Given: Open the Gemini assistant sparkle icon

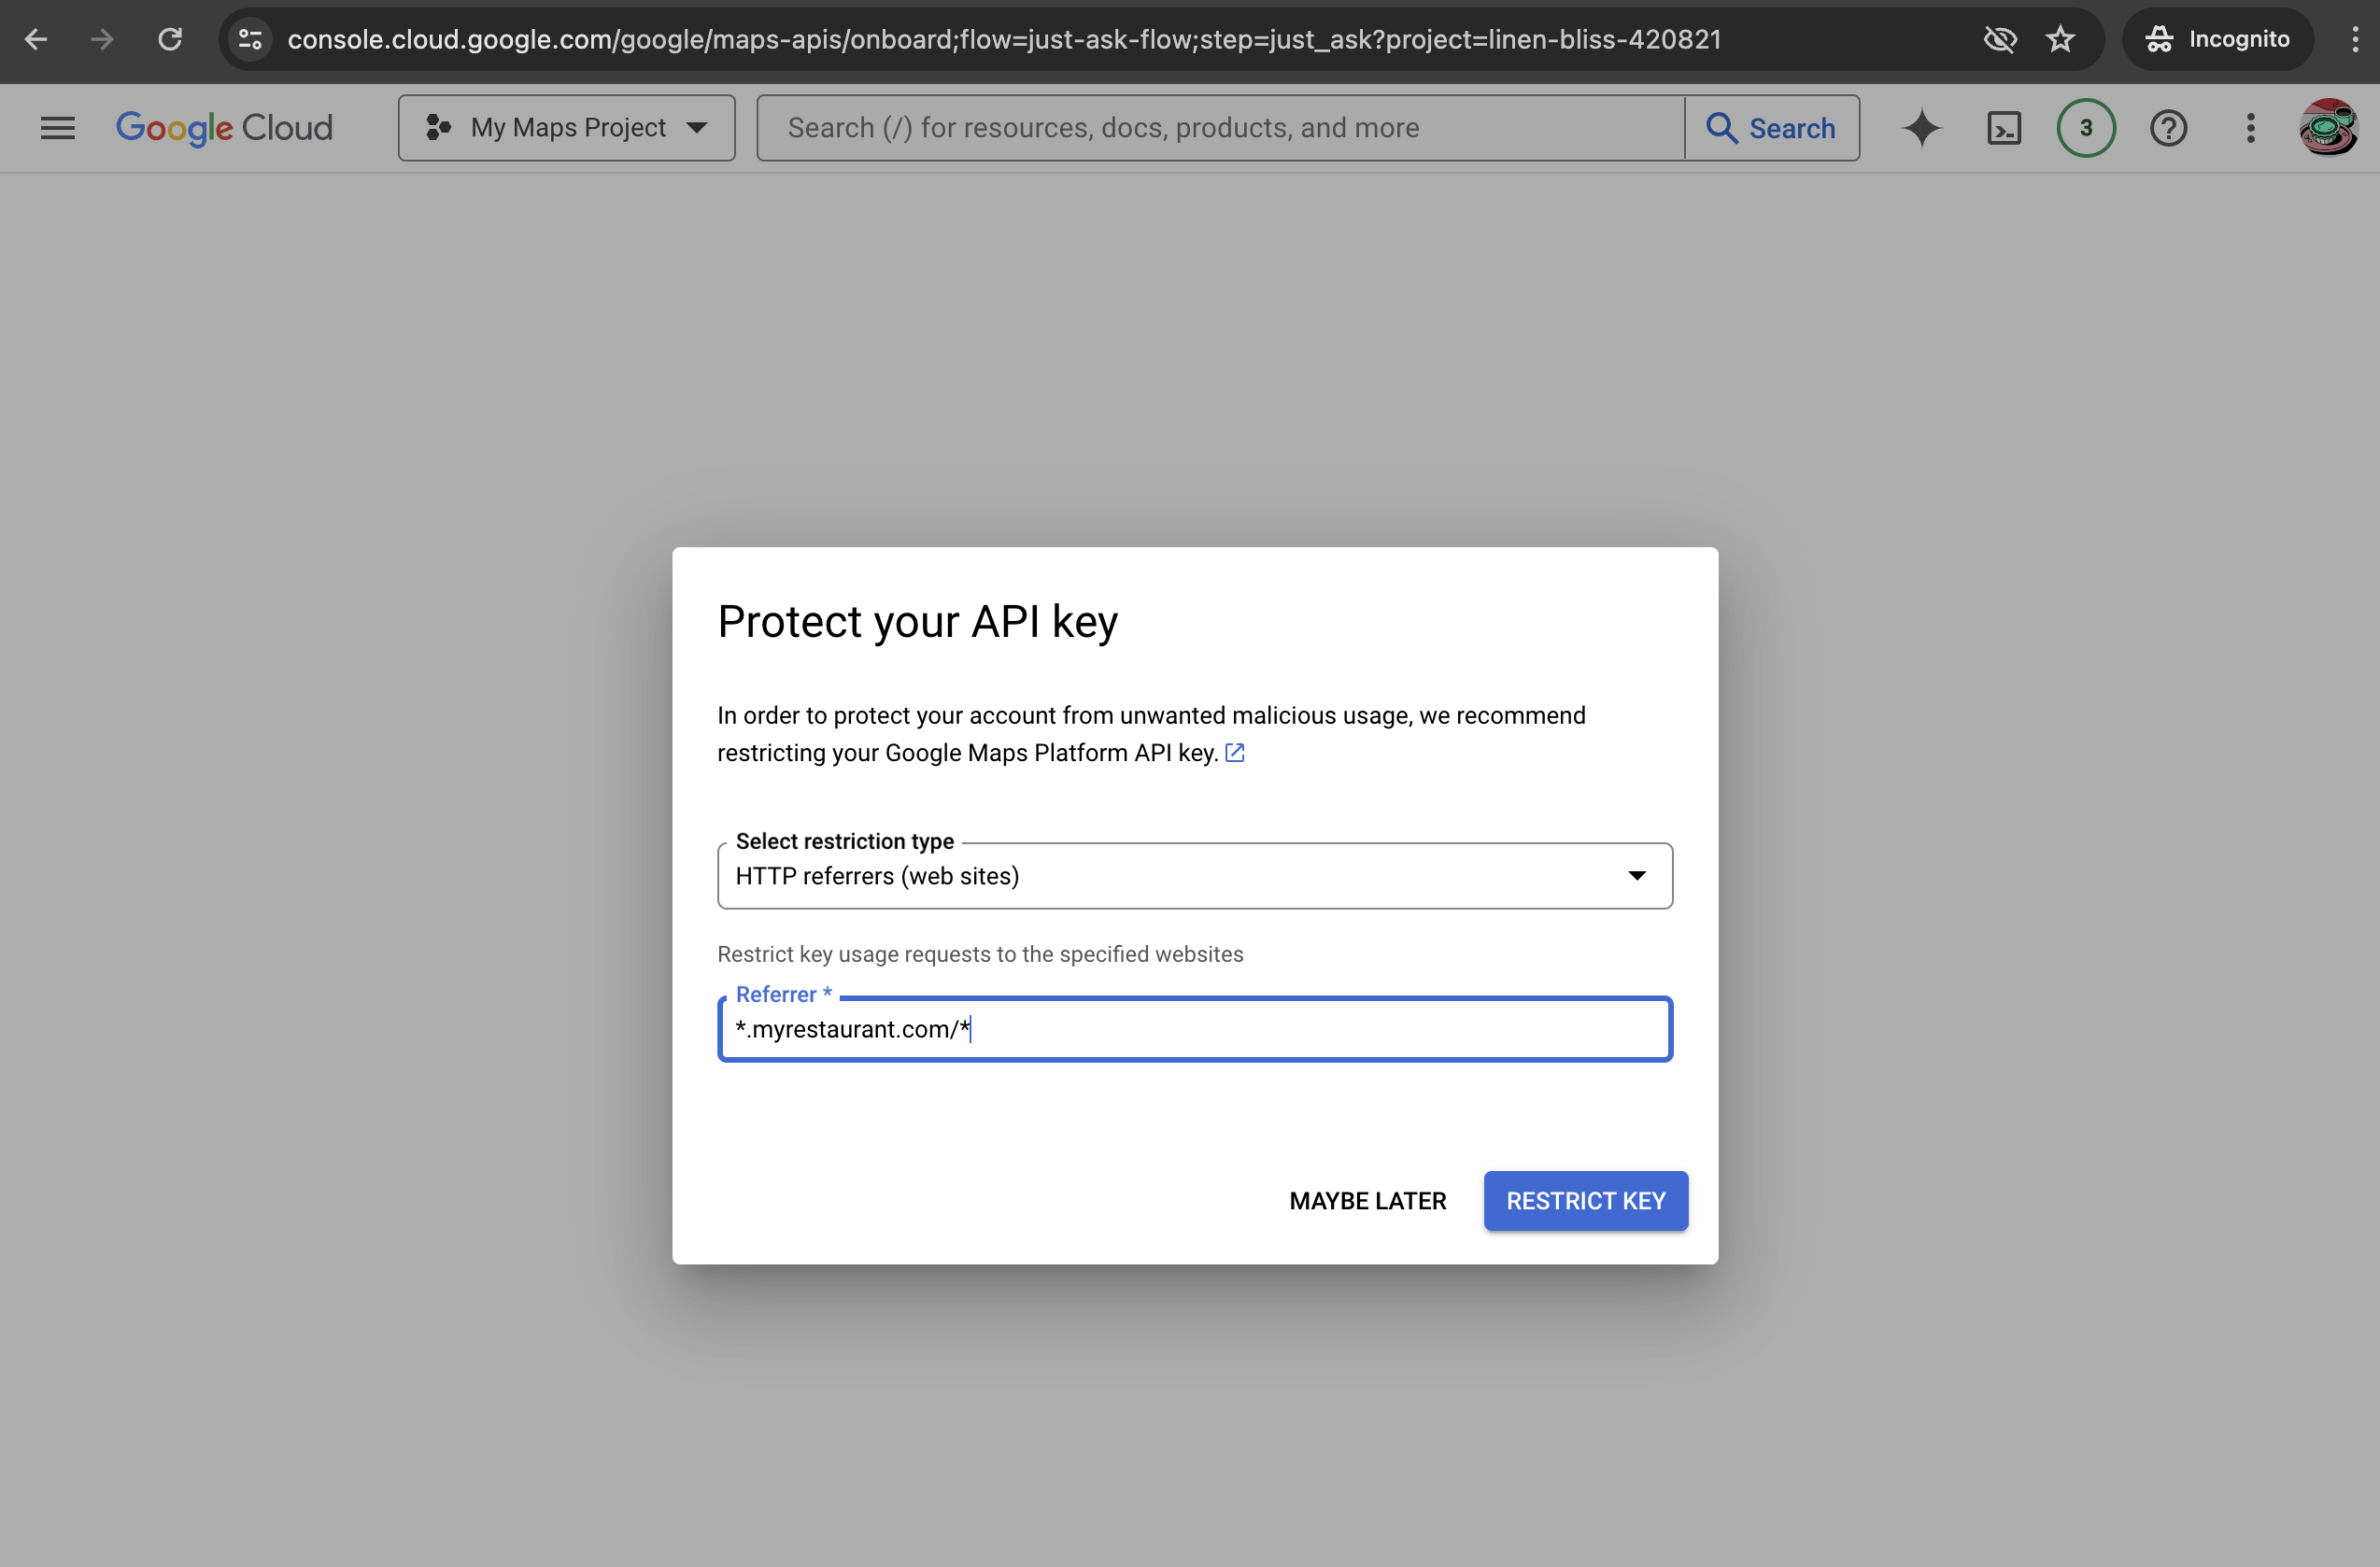Looking at the screenshot, I should tap(1921, 128).
